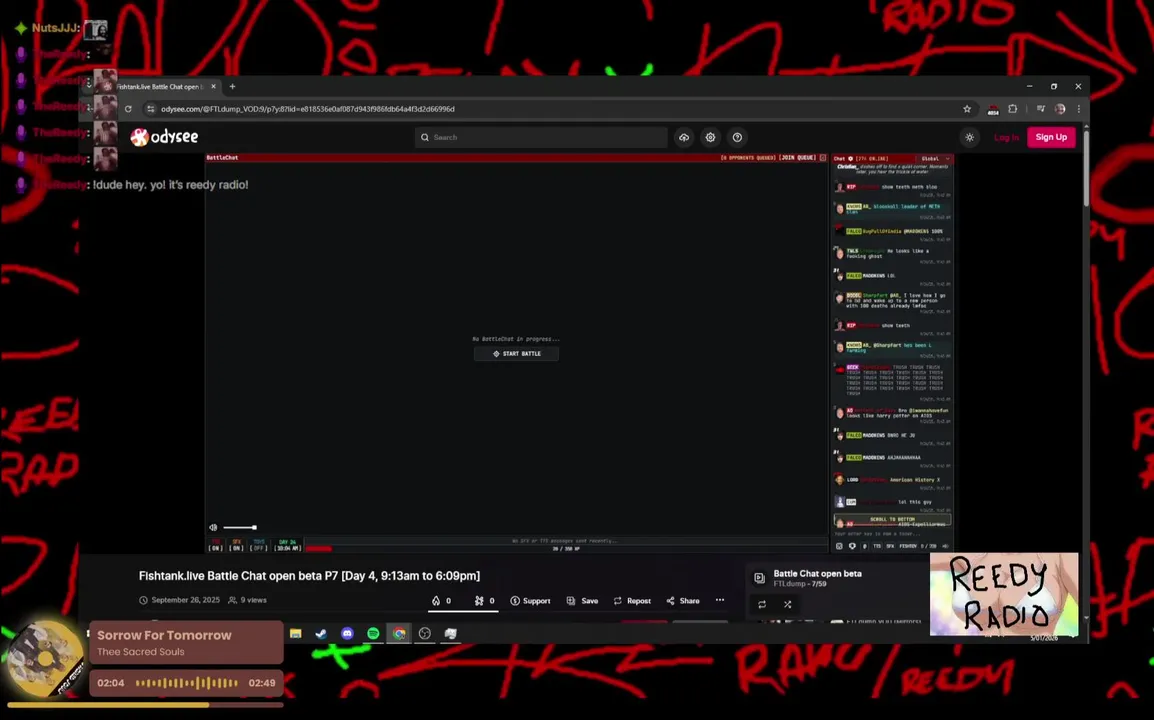Select American History X chat message
1154x720 pixels.
[x=892, y=480]
